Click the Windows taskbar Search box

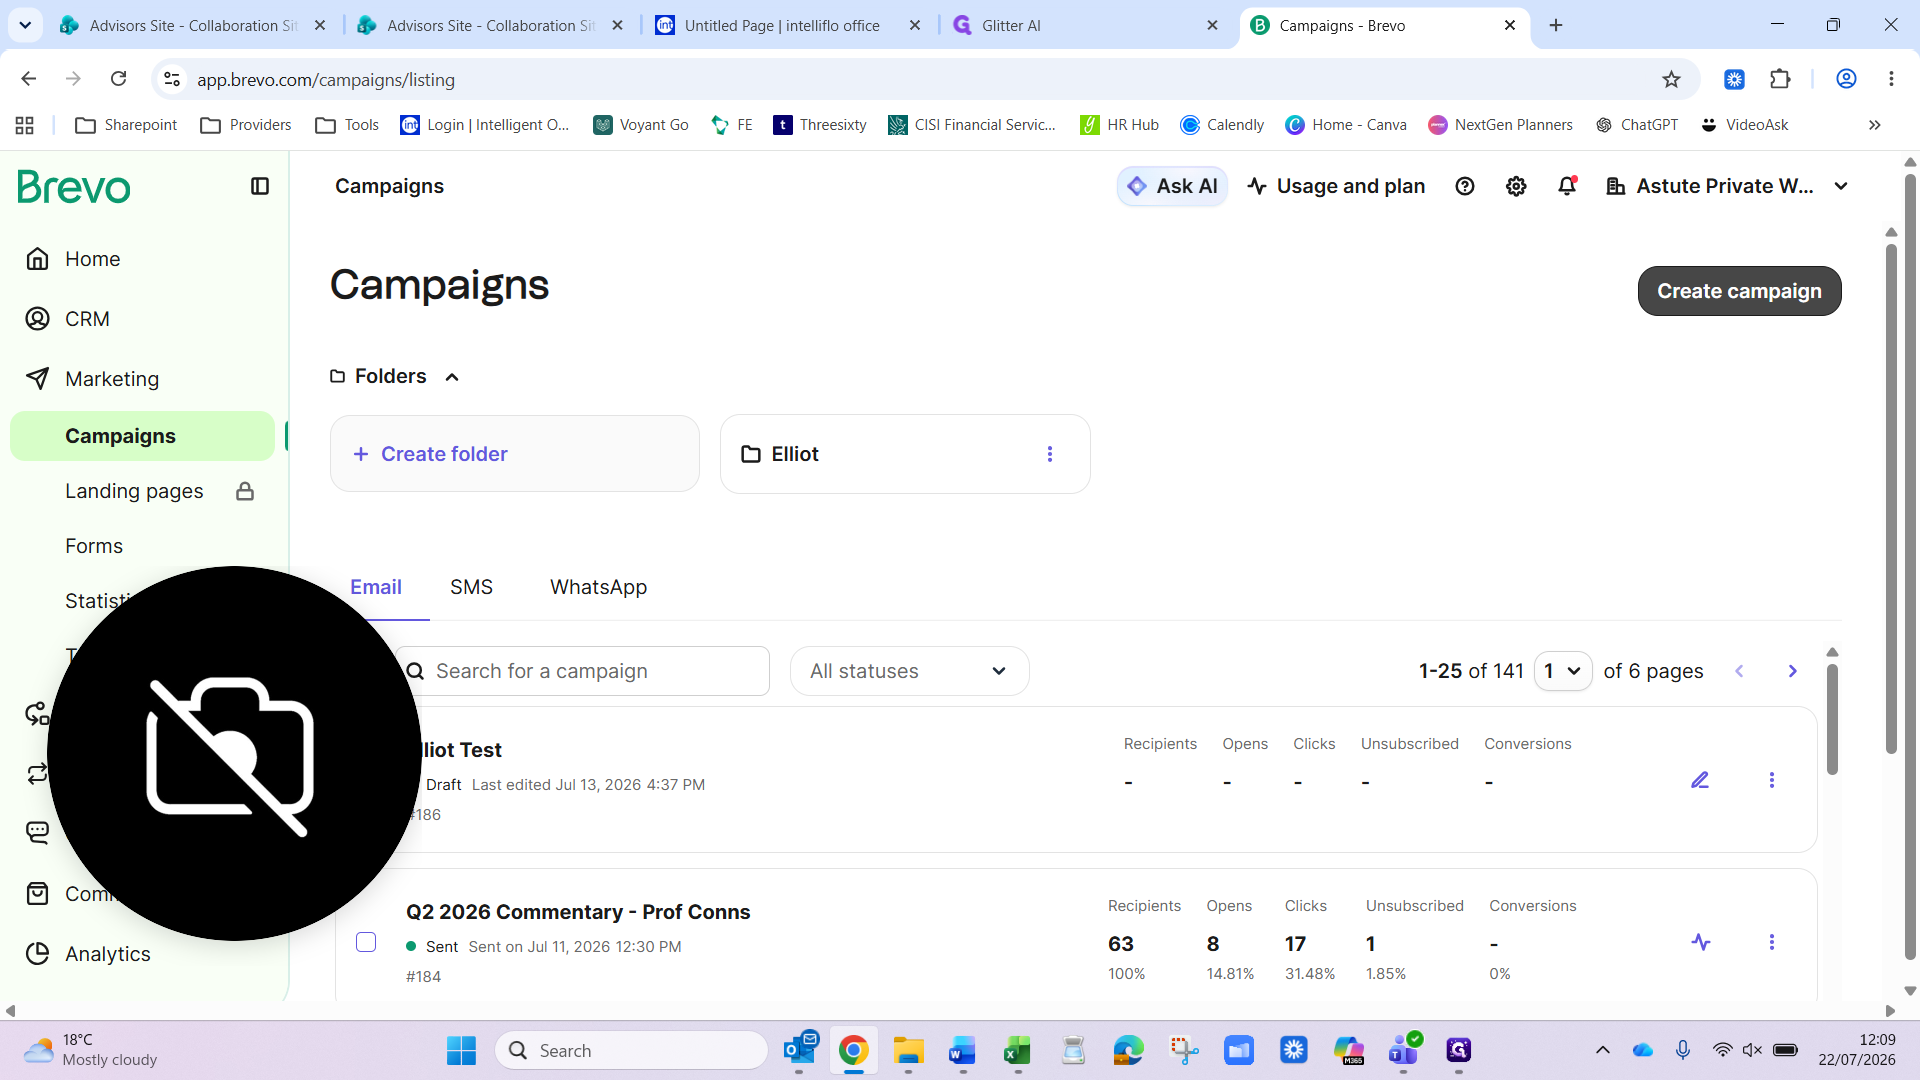coord(631,1051)
